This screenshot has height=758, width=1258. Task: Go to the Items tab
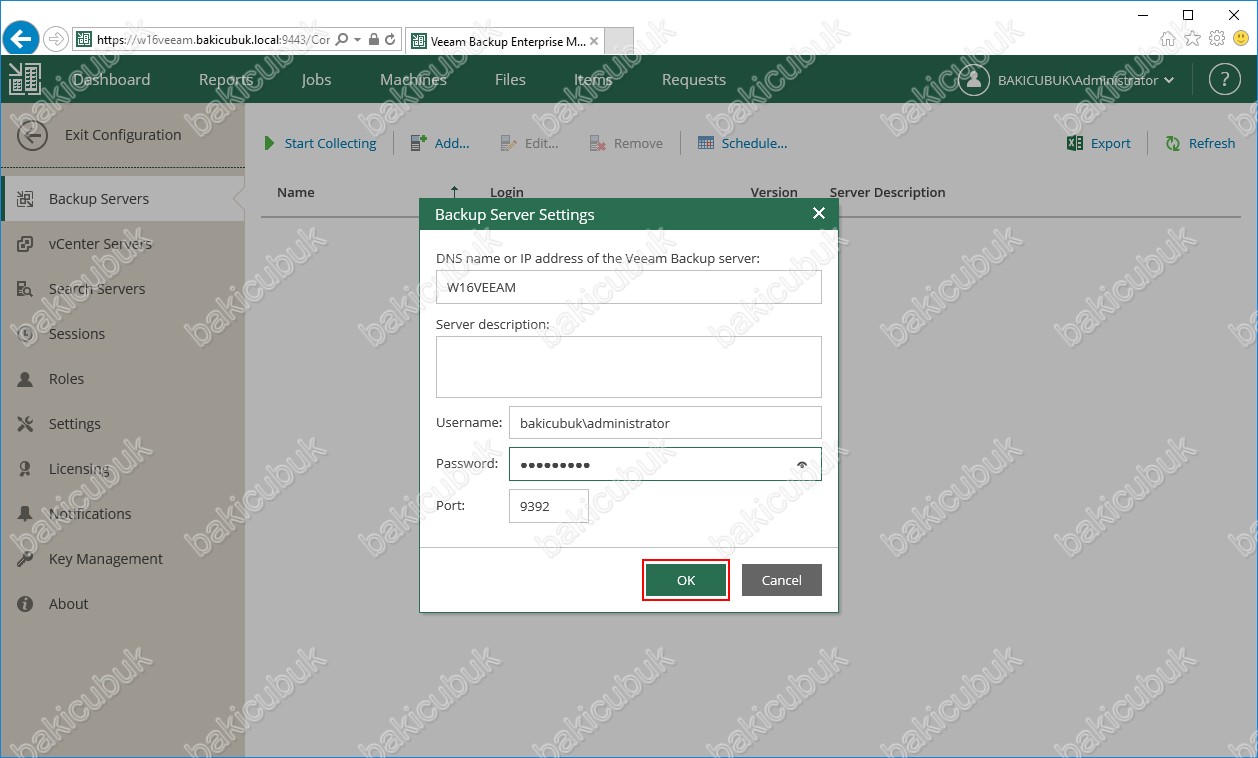pyautogui.click(x=593, y=80)
